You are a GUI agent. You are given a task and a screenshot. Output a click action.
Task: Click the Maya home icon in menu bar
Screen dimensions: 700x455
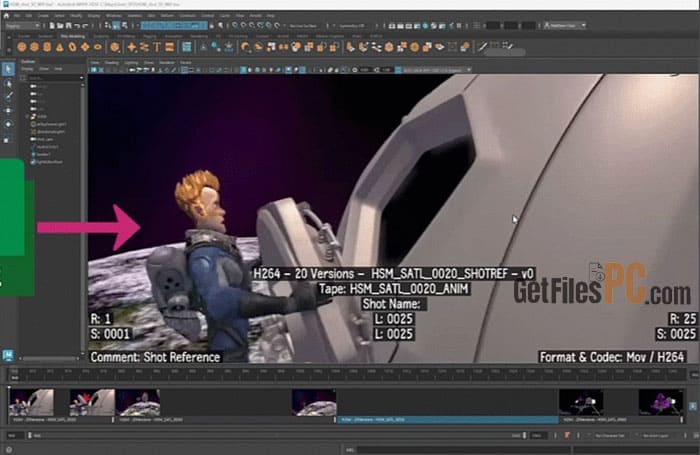pyautogui.click(x=6, y=16)
